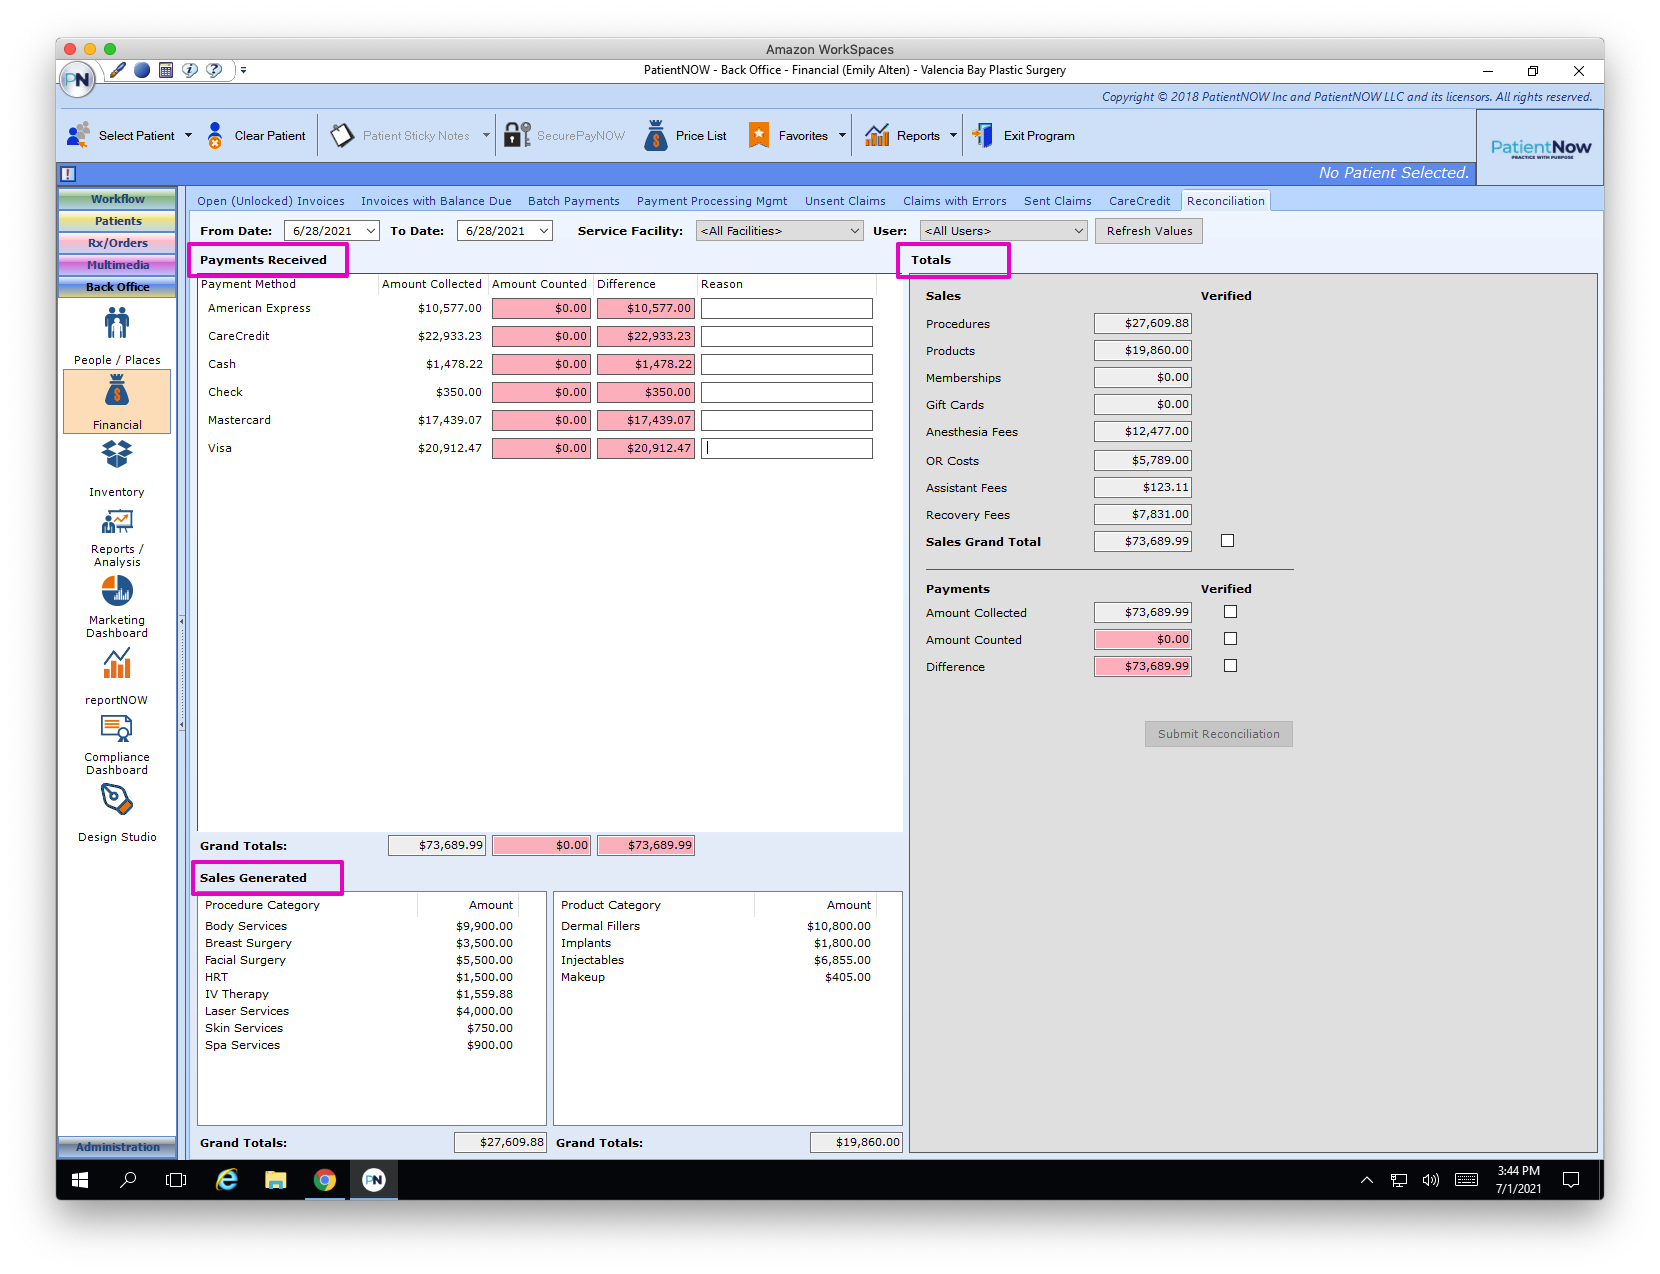Expand Patient Sticky Notes dropdown arrow
Image resolution: width=1660 pixels, height=1274 pixels.
point(487,135)
